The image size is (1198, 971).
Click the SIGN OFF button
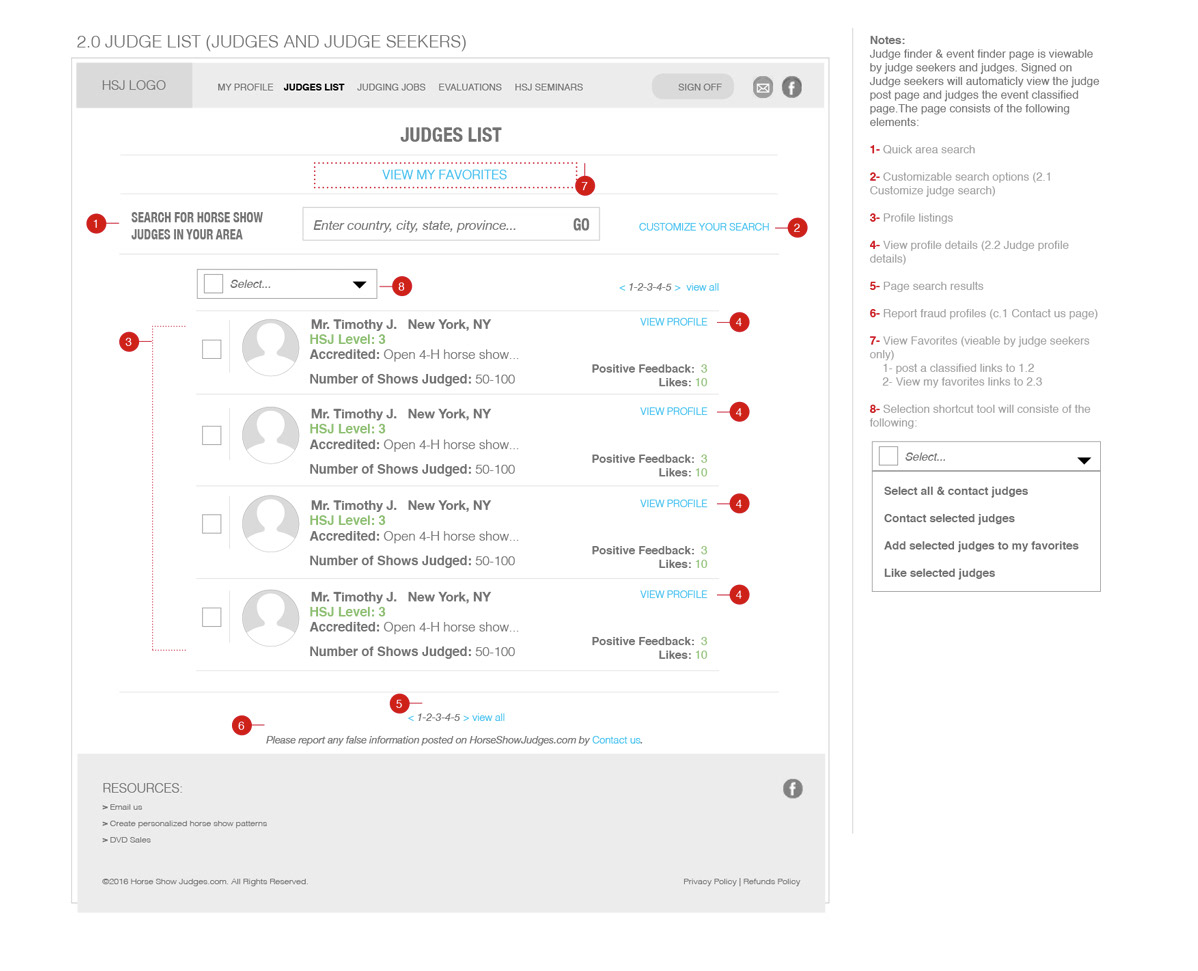pos(693,87)
